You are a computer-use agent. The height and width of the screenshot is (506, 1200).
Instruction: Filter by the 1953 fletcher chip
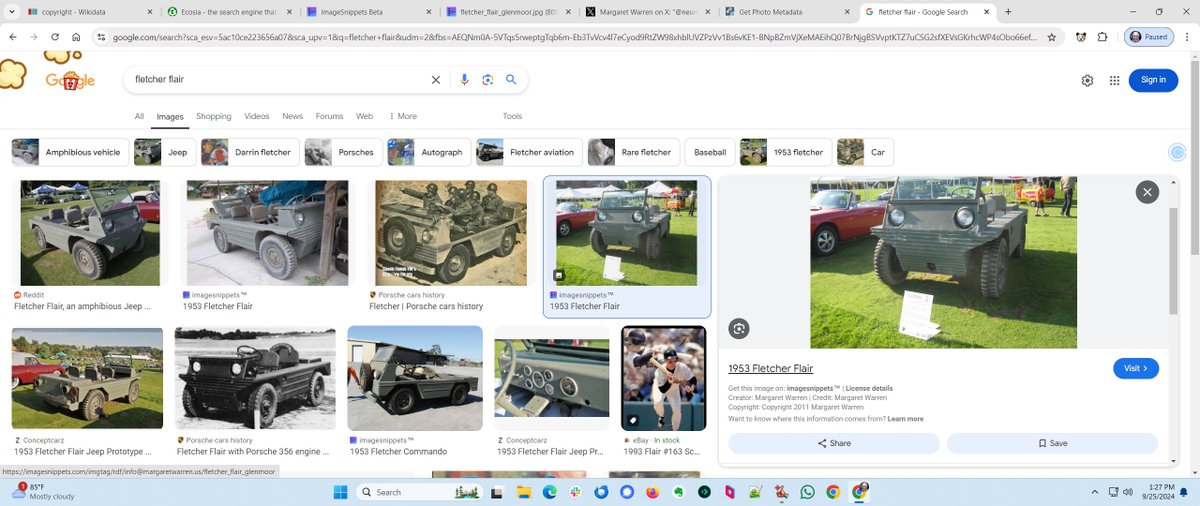coord(786,152)
